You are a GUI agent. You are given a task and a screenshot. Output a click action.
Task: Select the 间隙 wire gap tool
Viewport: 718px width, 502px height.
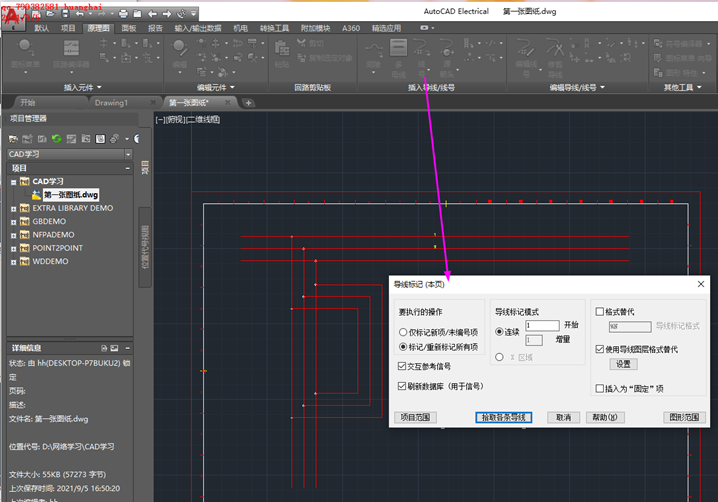point(374,56)
